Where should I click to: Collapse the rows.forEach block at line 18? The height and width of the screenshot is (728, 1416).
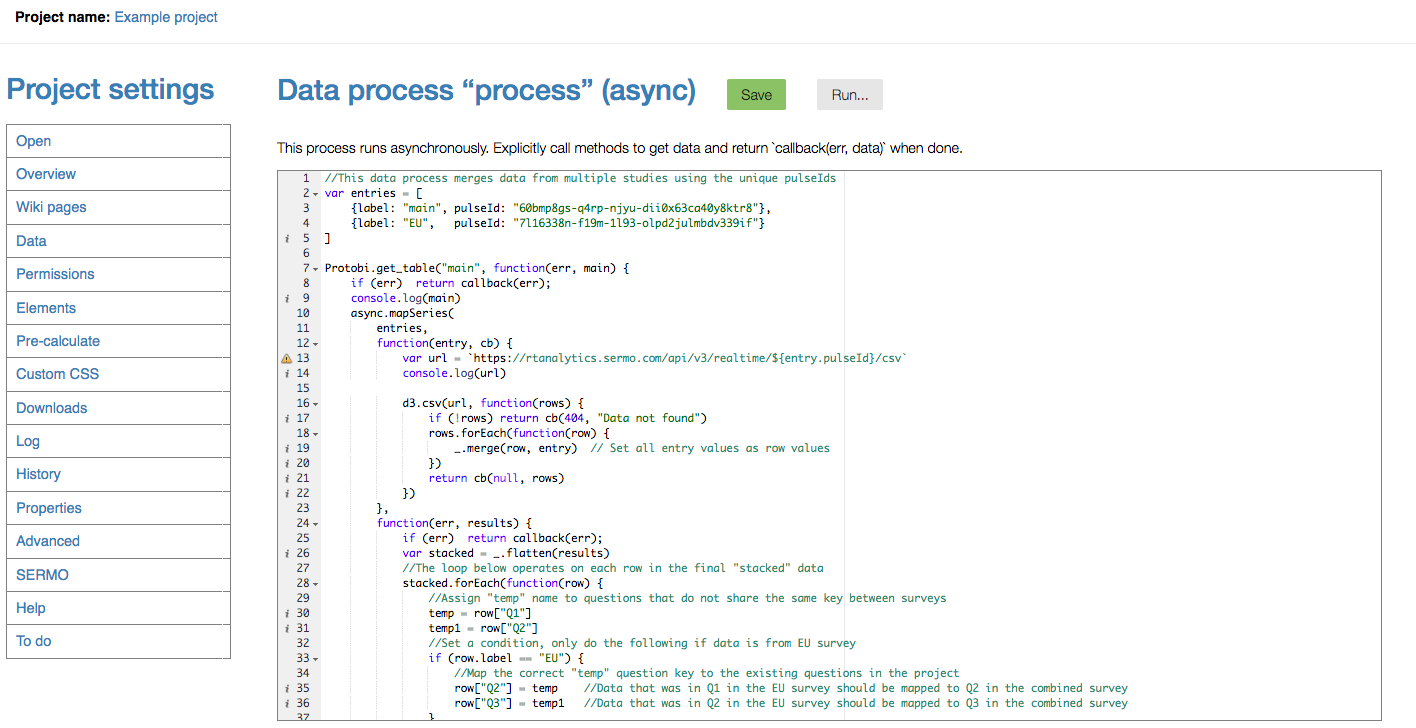tap(315, 433)
